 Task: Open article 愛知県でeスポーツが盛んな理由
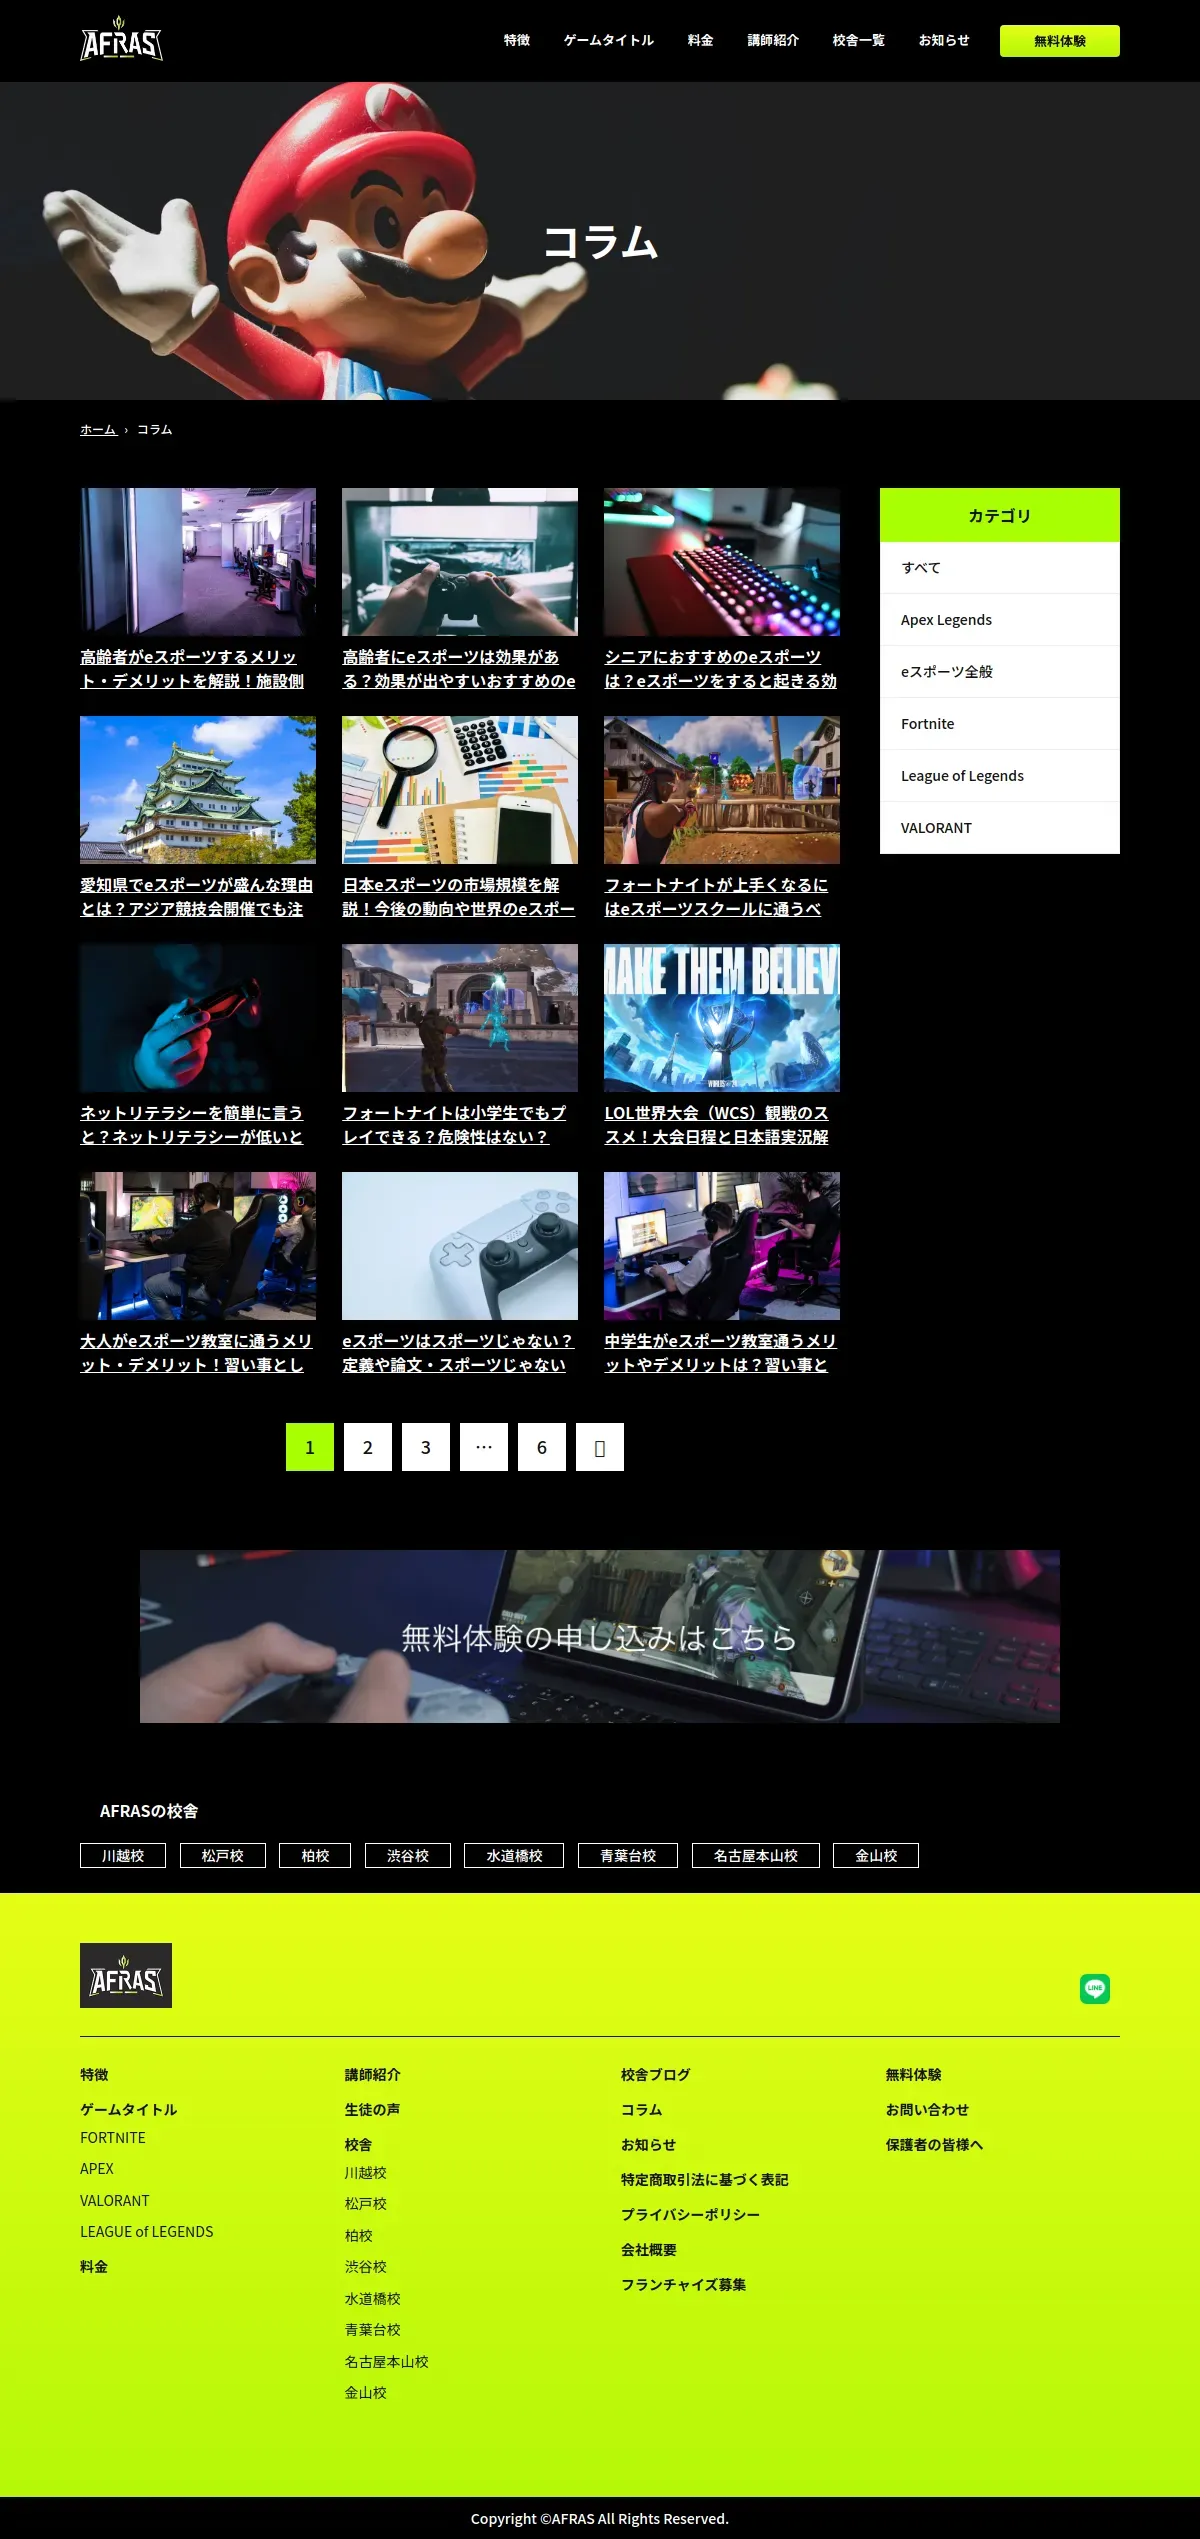[197, 897]
